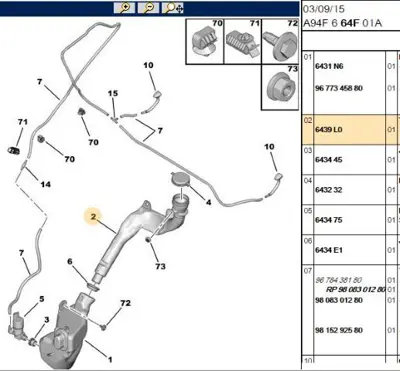Select part number 98 152 925 80

[339, 330]
